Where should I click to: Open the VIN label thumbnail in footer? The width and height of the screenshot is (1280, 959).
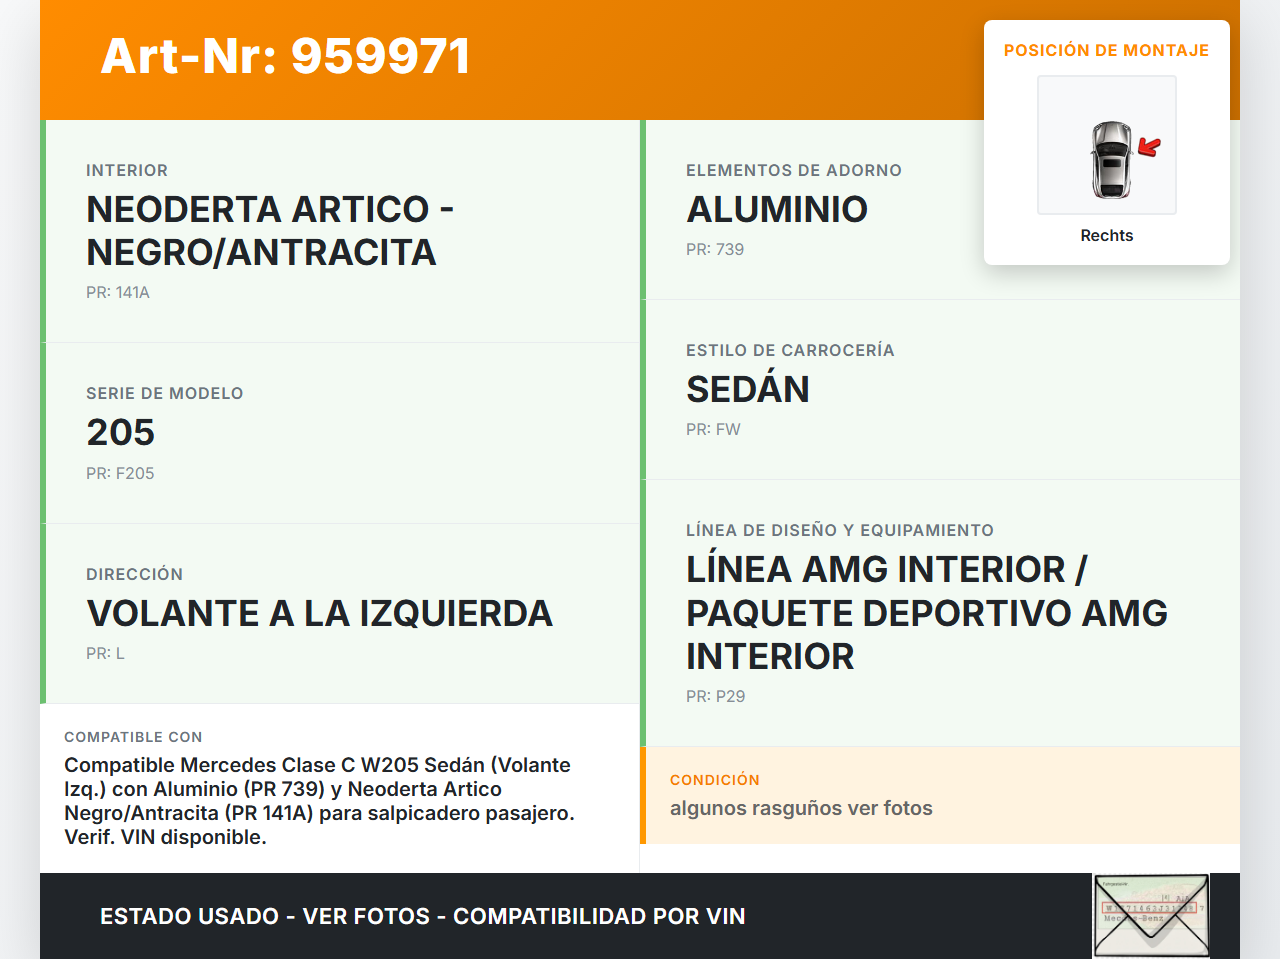click(x=1151, y=916)
